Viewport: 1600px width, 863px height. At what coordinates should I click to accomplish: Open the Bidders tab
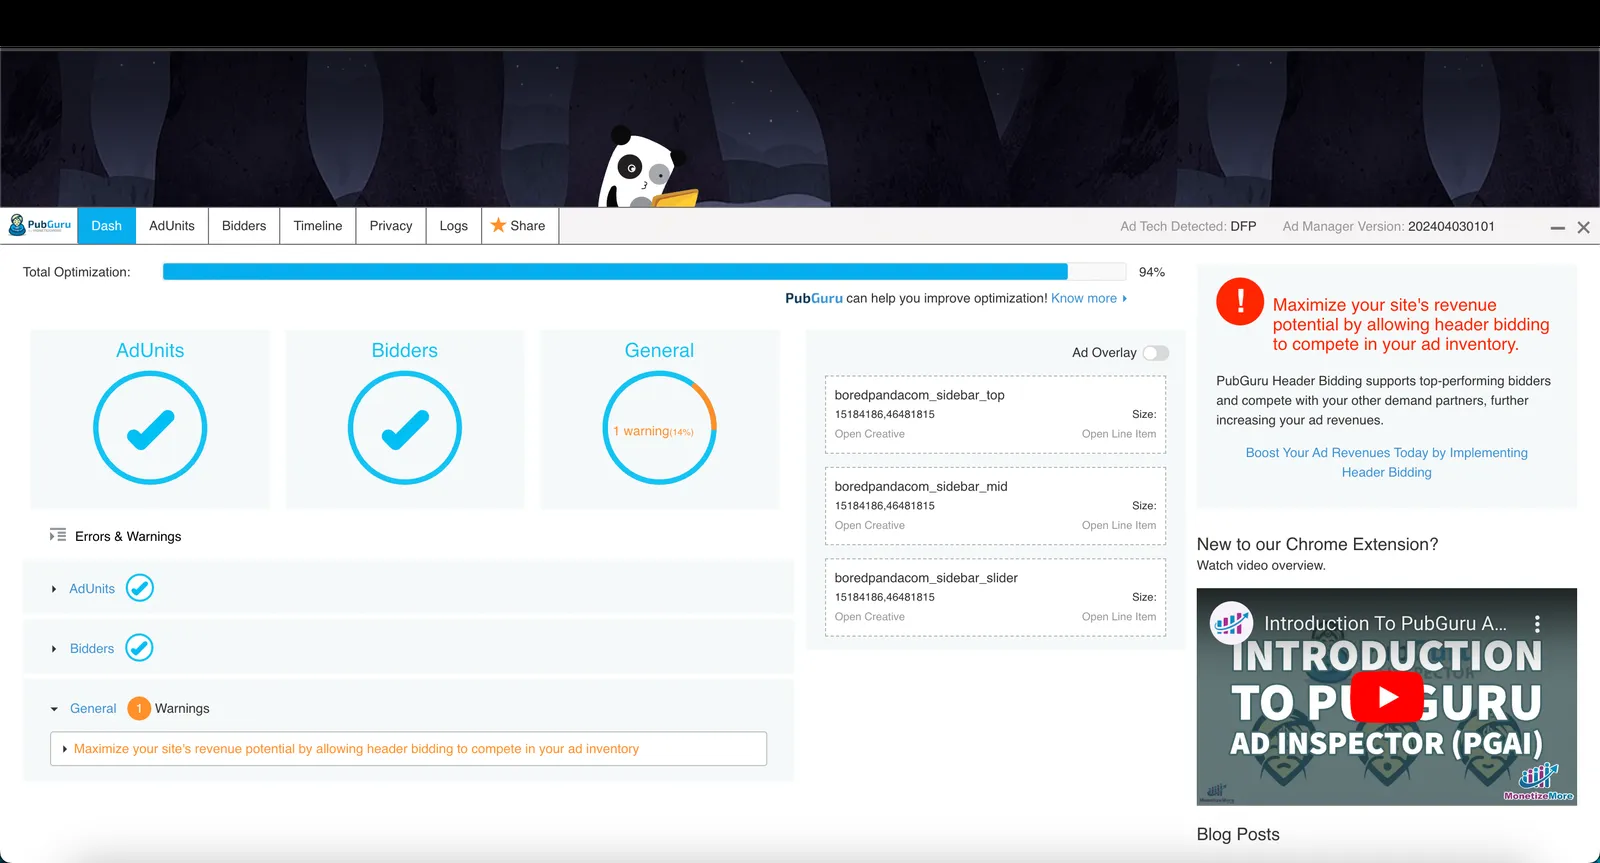(x=244, y=226)
